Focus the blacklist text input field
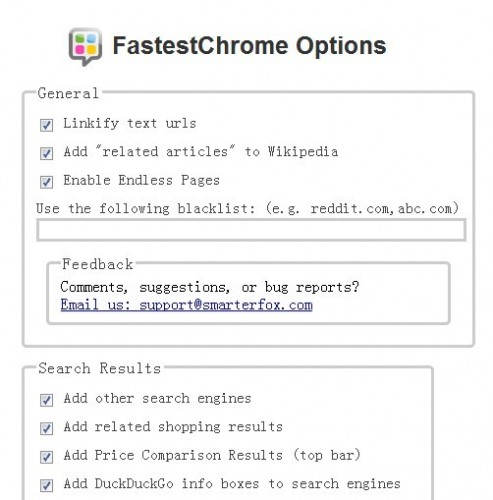 (x=251, y=230)
